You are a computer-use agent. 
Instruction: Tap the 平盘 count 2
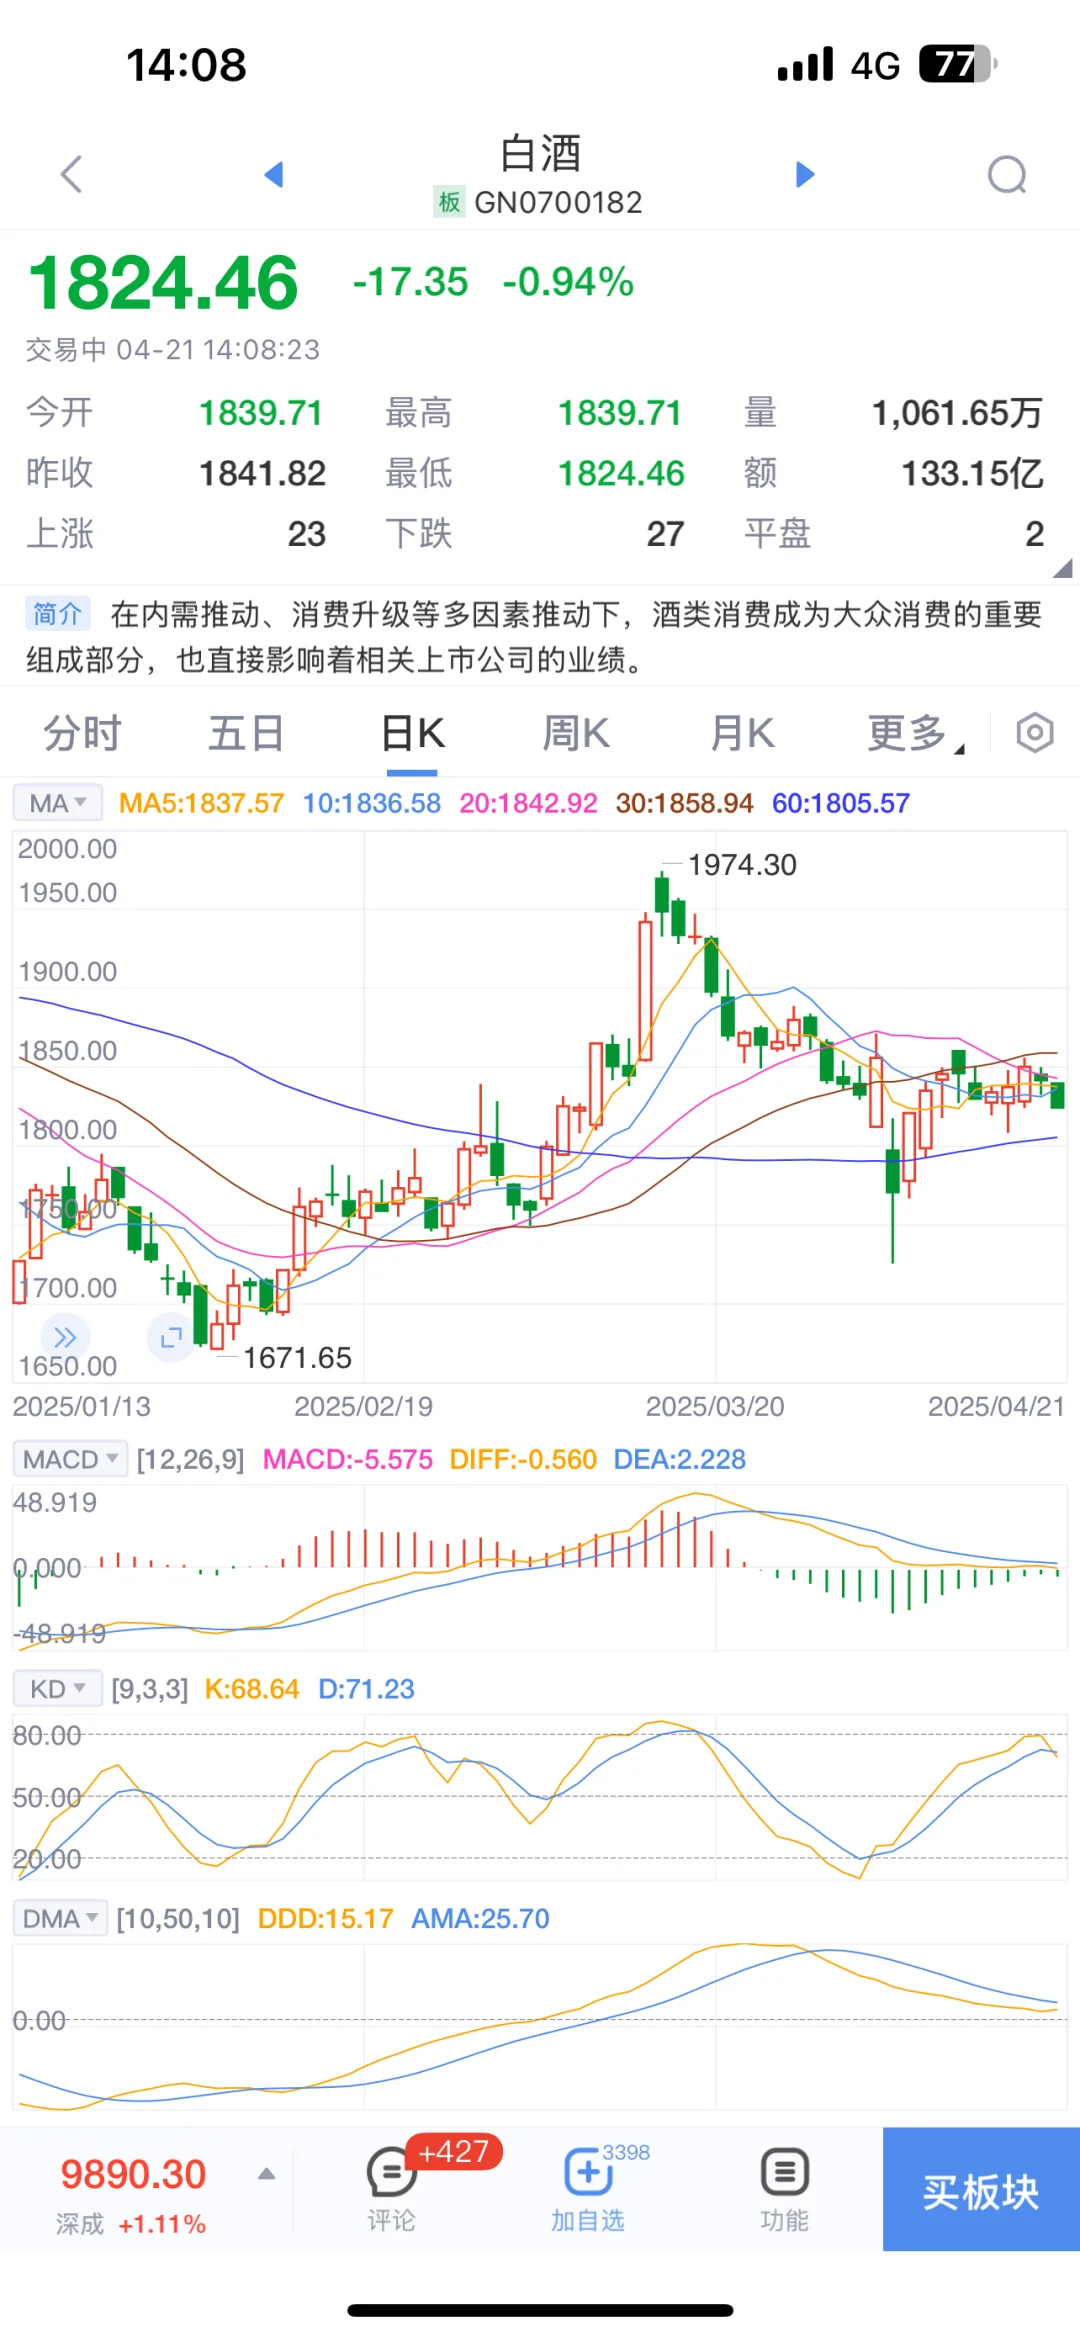pos(1035,534)
